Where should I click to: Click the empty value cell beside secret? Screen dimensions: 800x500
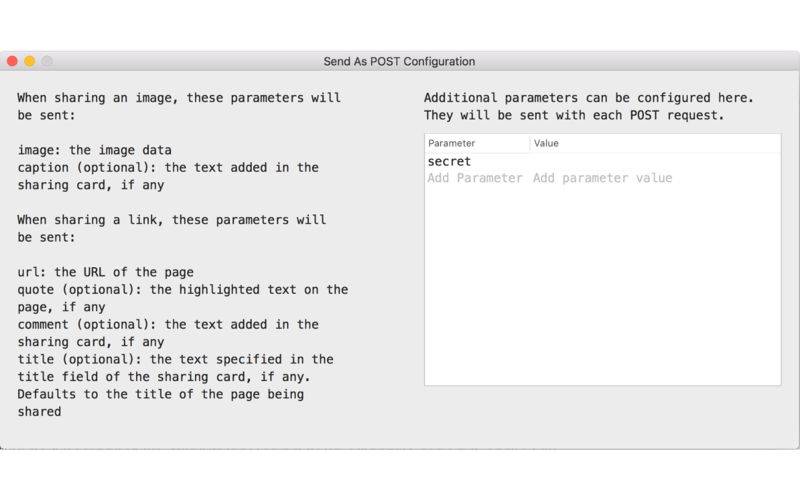coord(655,161)
